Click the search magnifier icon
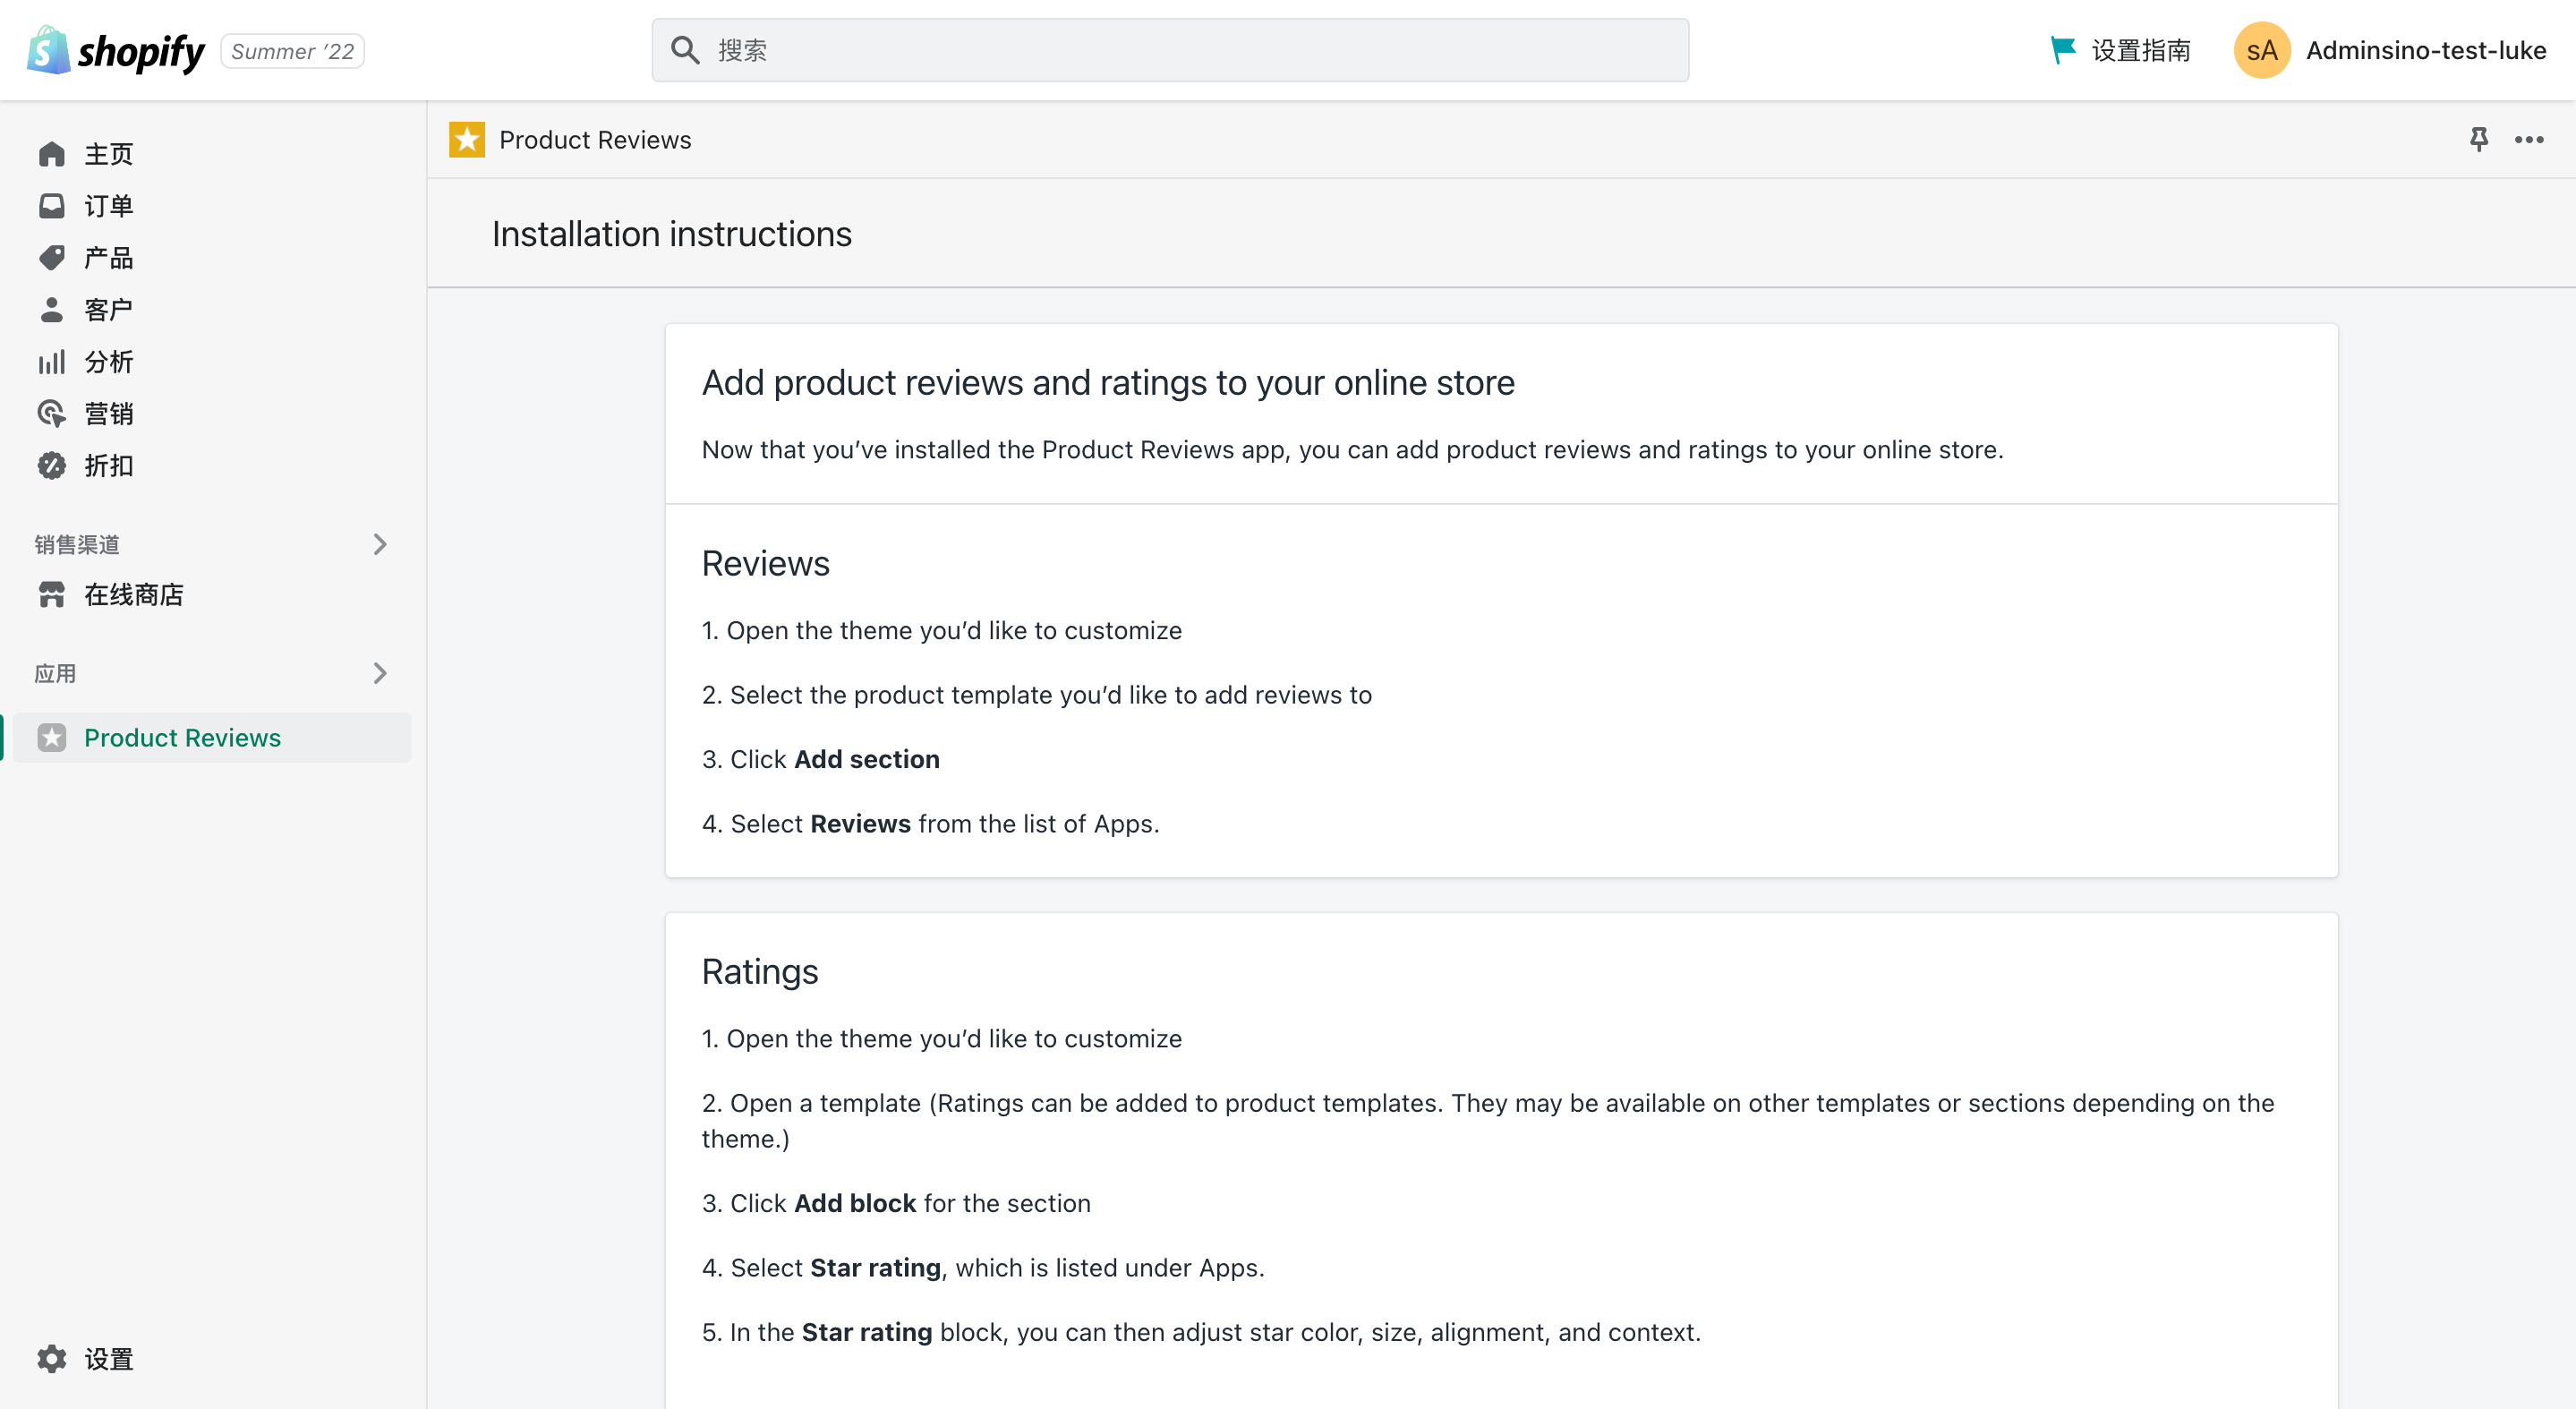2576x1409 pixels. coord(685,50)
